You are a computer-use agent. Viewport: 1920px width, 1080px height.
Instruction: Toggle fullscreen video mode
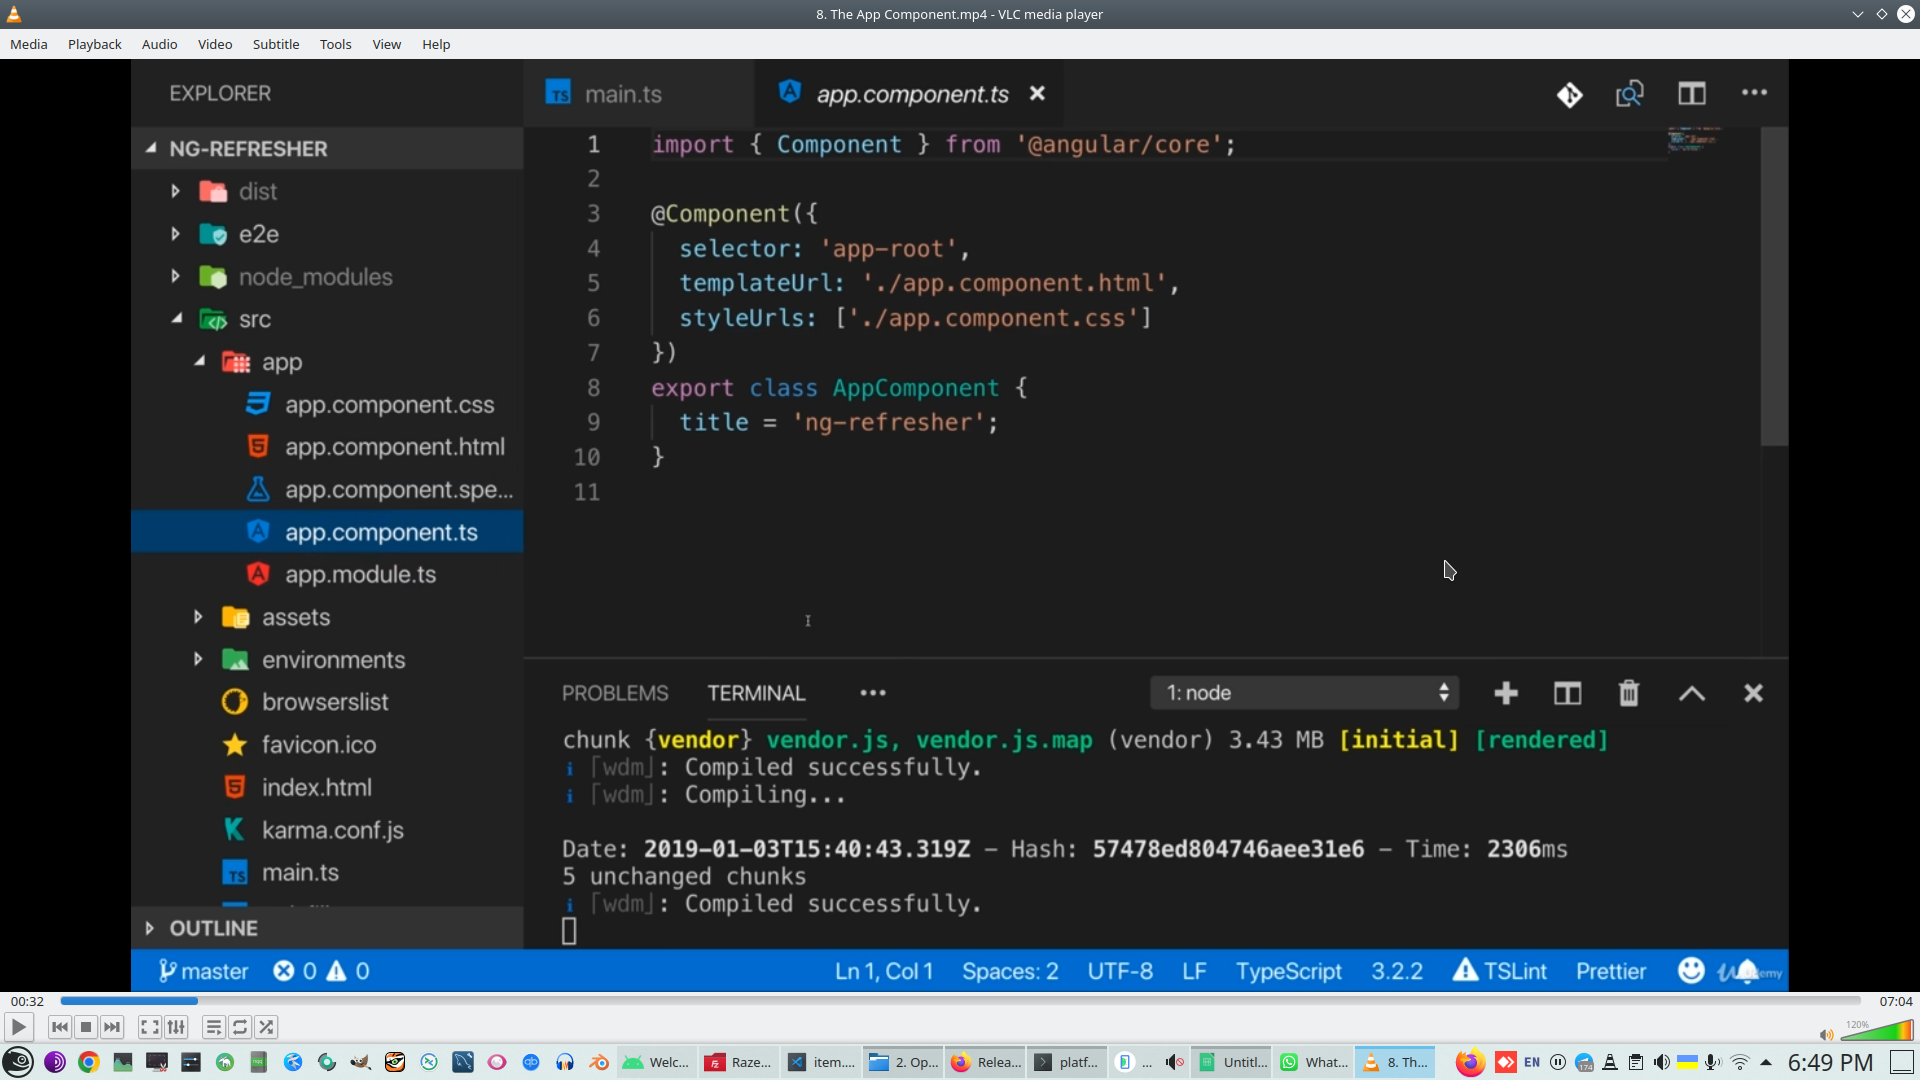[x=149, y=1027]
